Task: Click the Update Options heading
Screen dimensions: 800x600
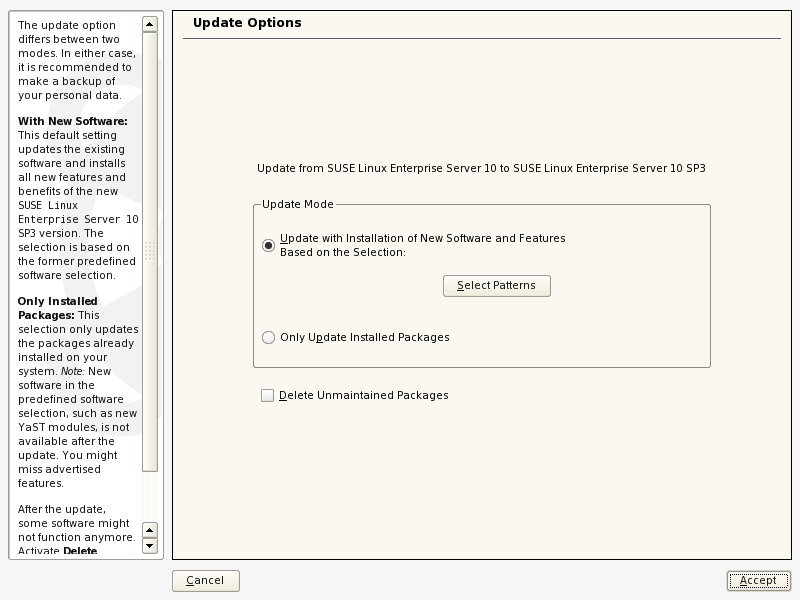Action: (247, 23)
